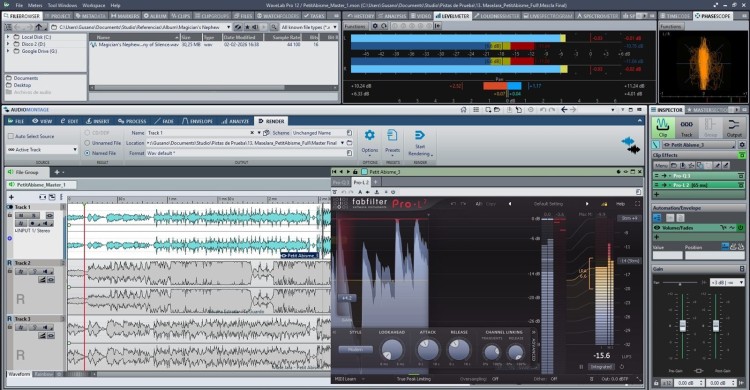Select Unnamed File radio button
Viewport: 750px width, 390px height.
click(x=87, y=143)
